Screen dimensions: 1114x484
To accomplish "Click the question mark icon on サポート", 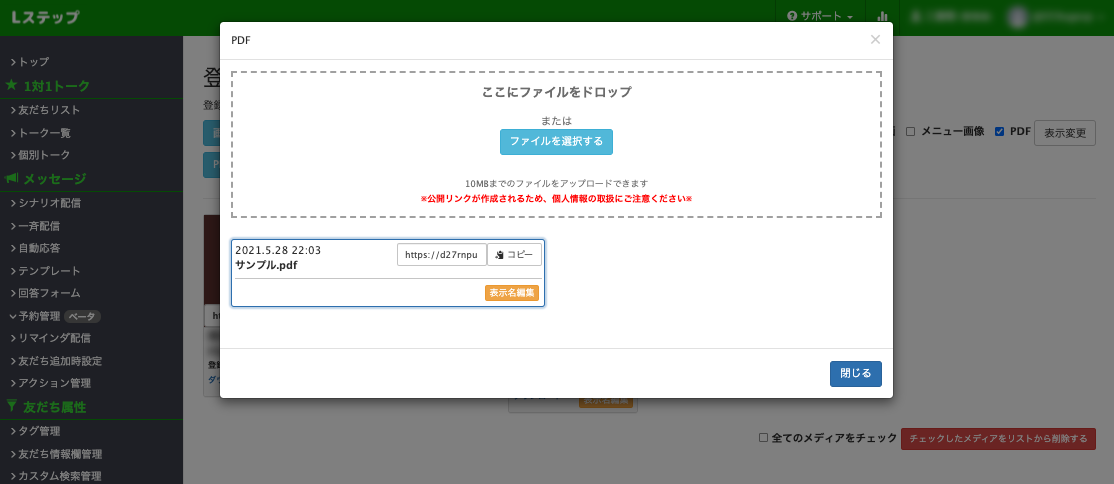I will click(x=792, y=16).
